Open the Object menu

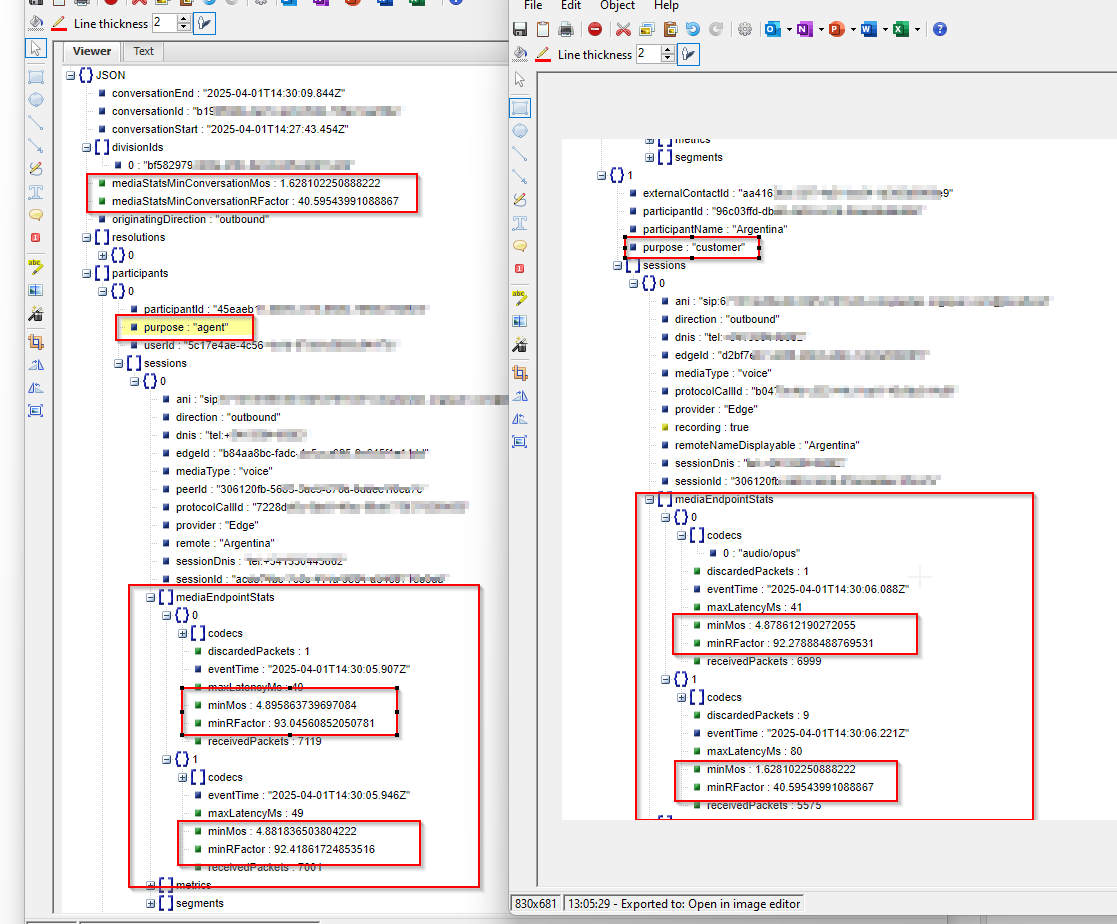617,6
